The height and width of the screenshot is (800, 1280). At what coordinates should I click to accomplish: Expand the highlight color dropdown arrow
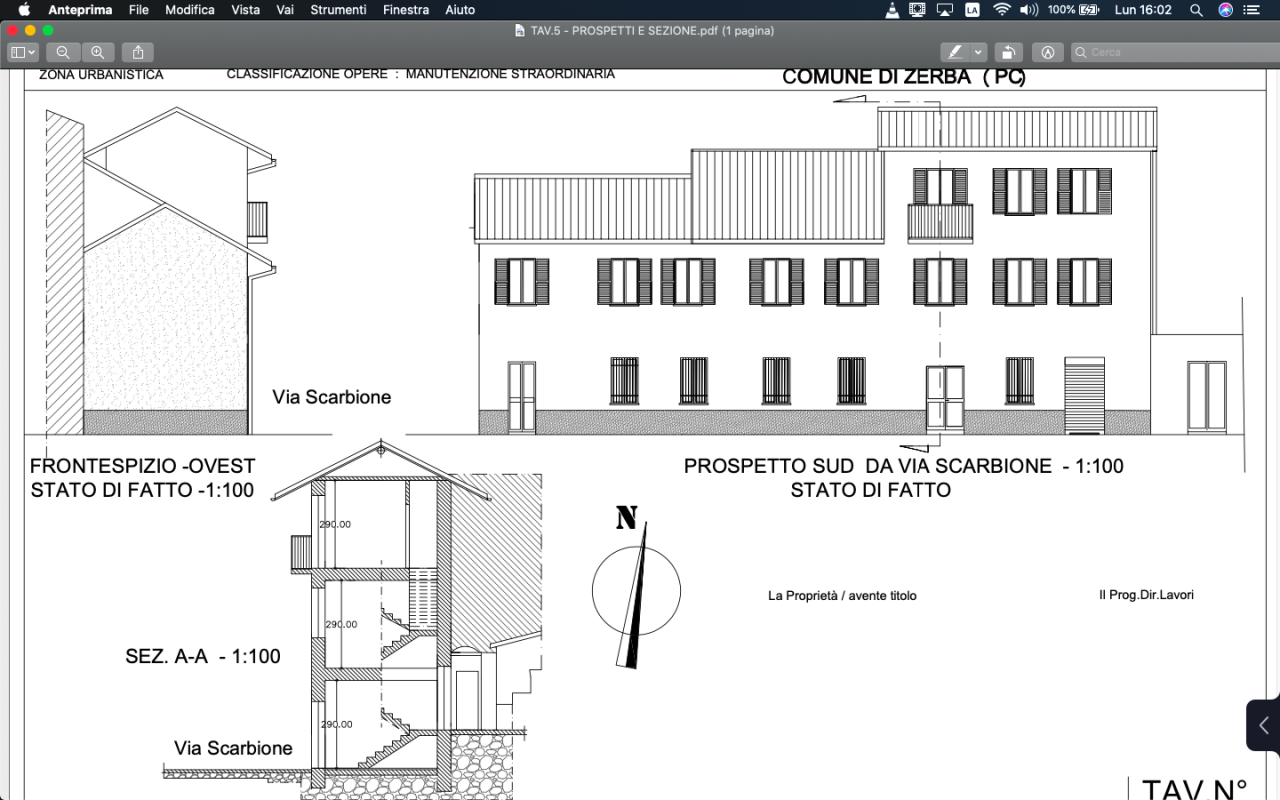point(978,52)
